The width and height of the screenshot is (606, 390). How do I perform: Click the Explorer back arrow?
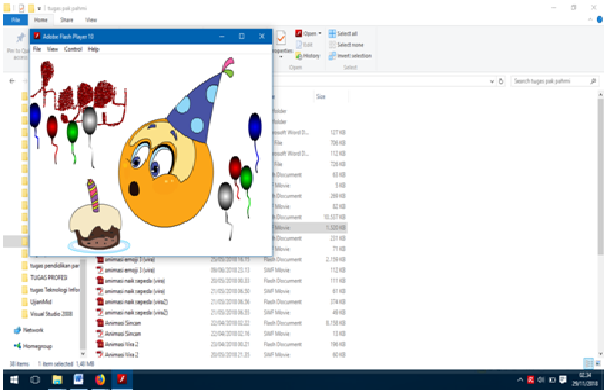pos(12,81)
